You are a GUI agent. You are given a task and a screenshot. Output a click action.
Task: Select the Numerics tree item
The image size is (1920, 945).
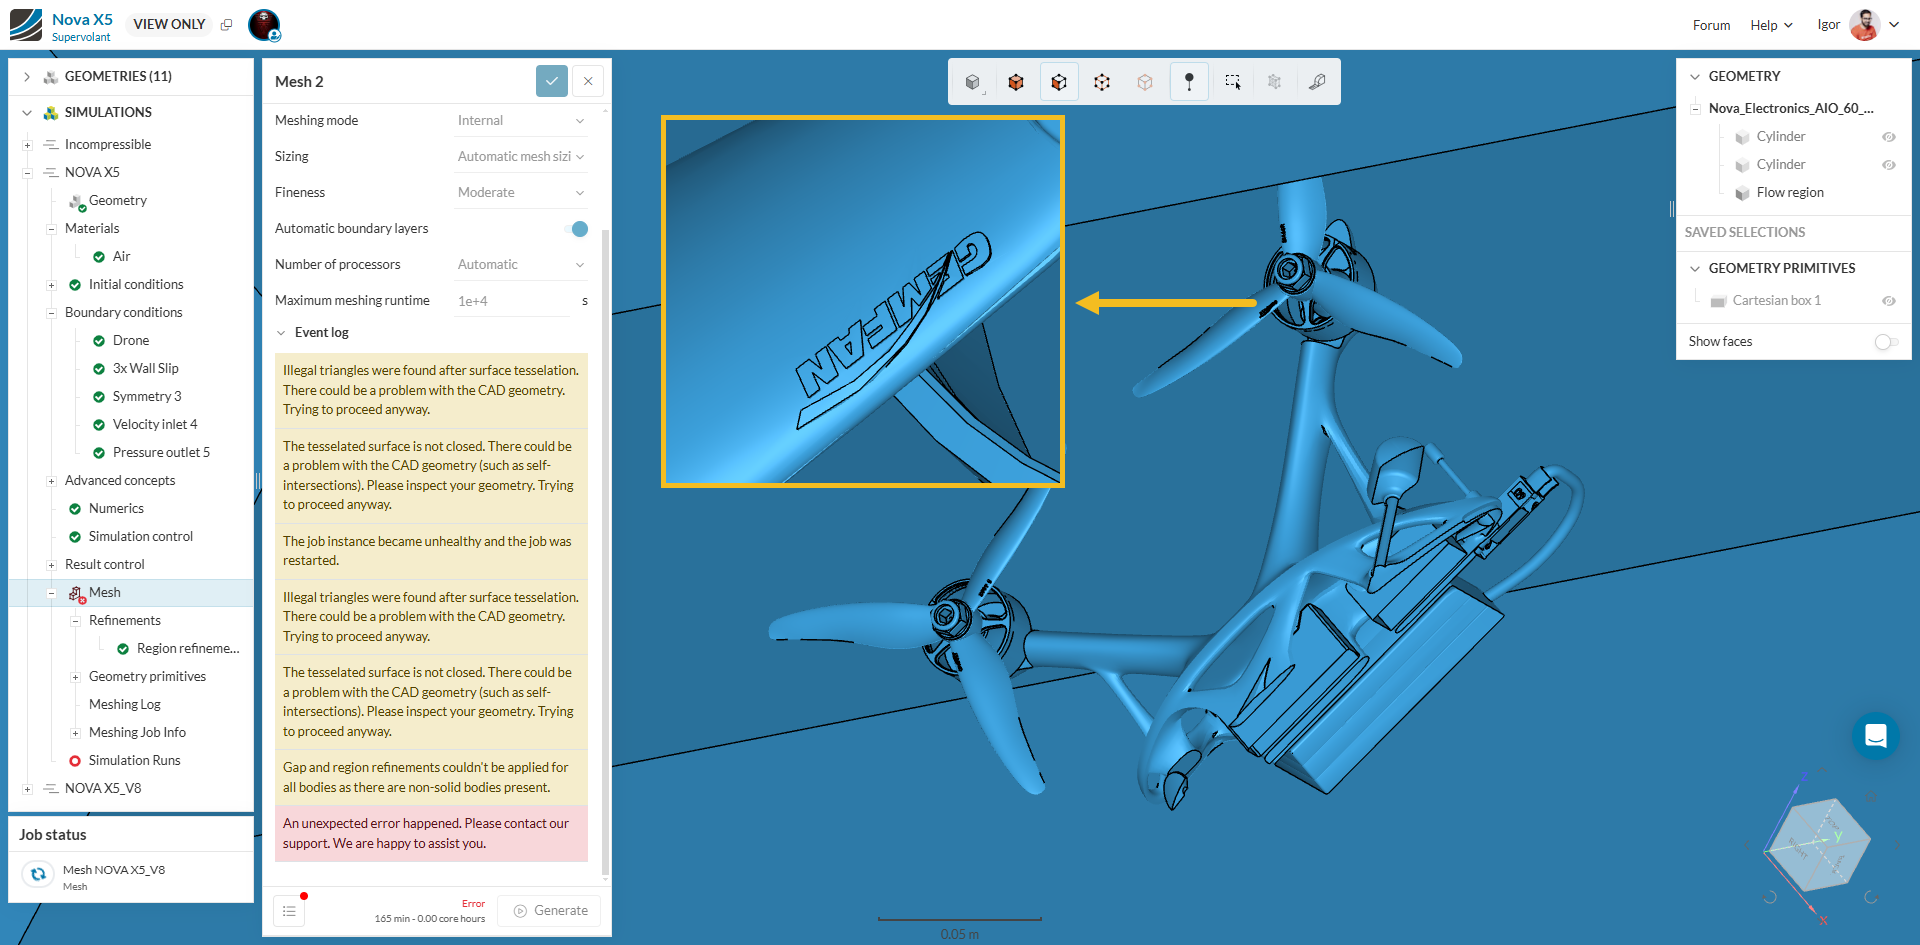(x=116, y=509)
